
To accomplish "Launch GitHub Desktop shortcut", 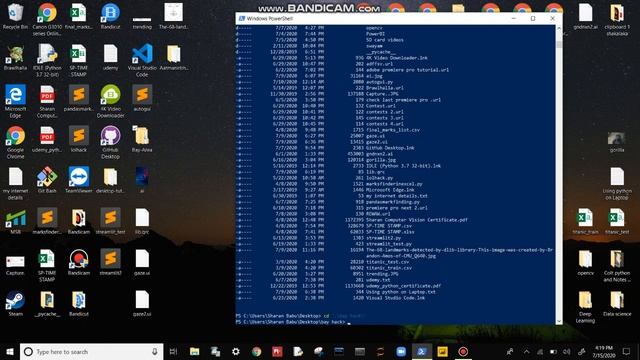I will click(x=110, y=142).
